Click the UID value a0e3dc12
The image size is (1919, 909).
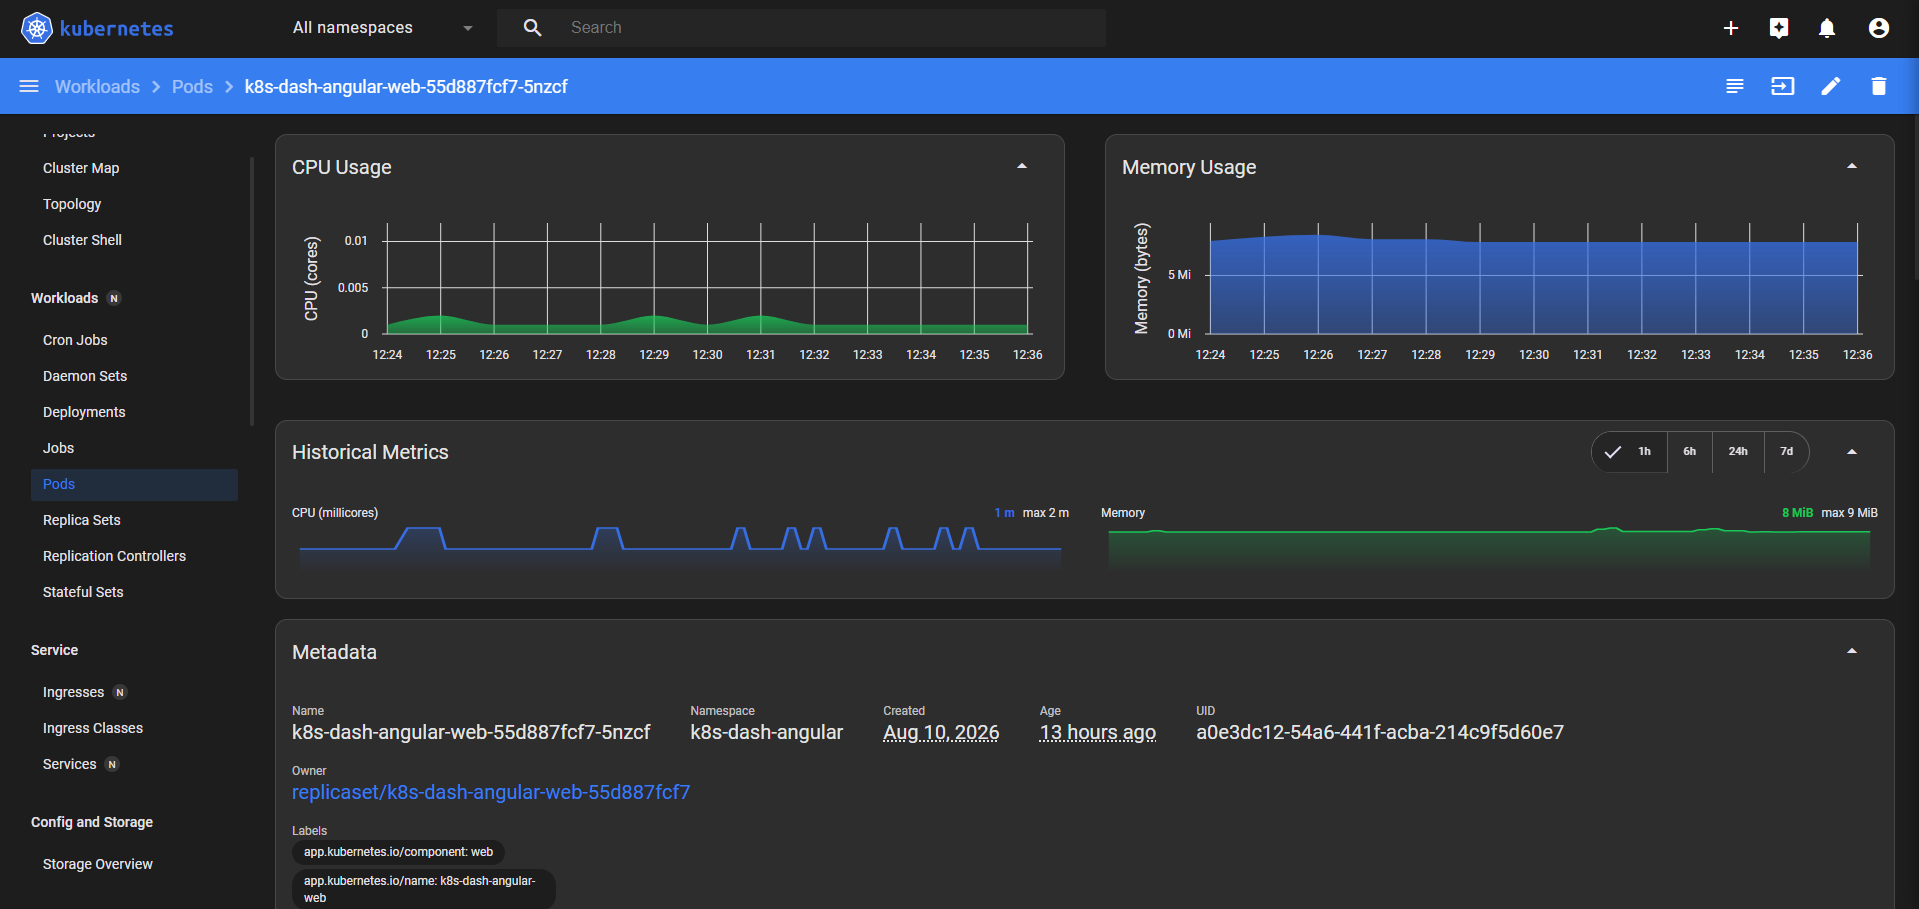[1380, 732]
